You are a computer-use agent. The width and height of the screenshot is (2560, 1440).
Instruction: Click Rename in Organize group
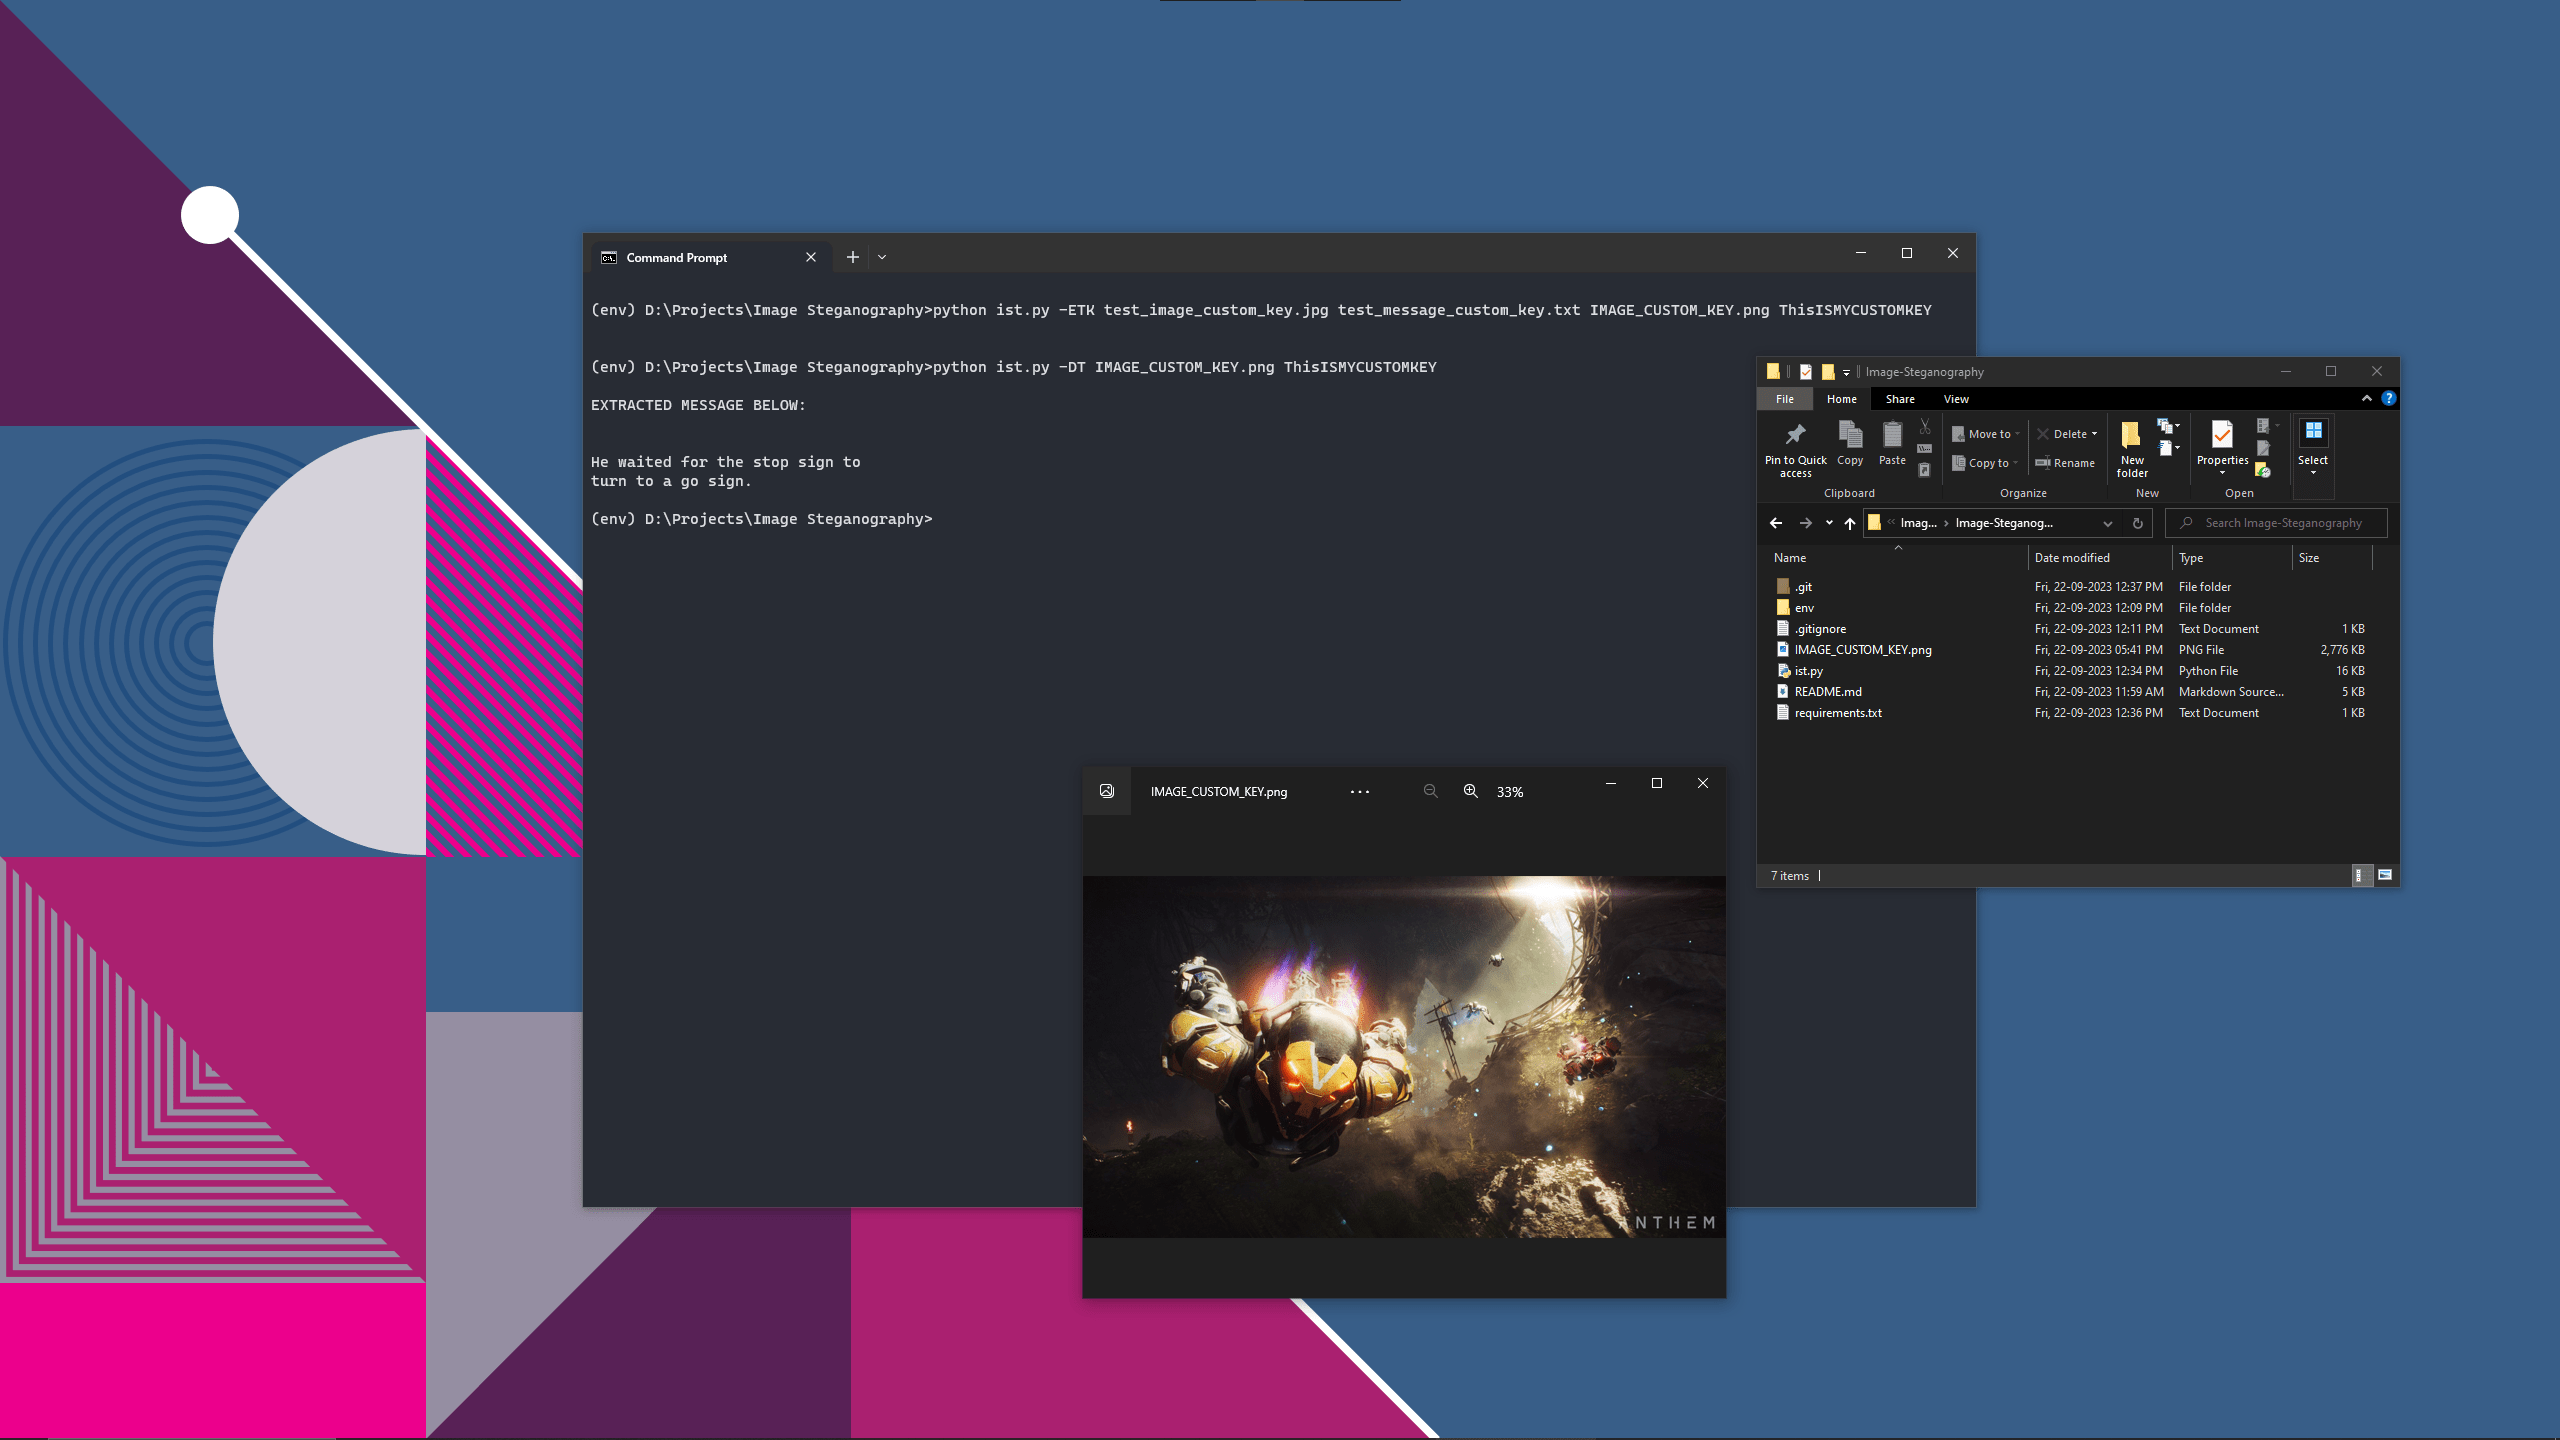pos(2065,463)
